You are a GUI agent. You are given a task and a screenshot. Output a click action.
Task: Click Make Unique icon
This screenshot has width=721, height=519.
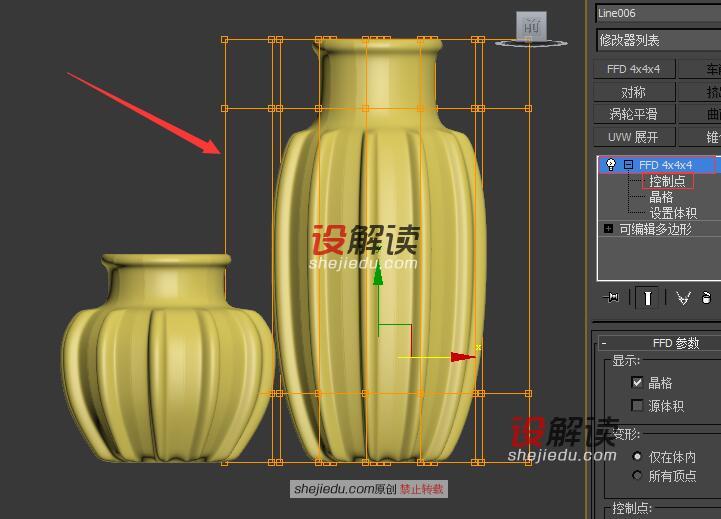coord(683,298)
